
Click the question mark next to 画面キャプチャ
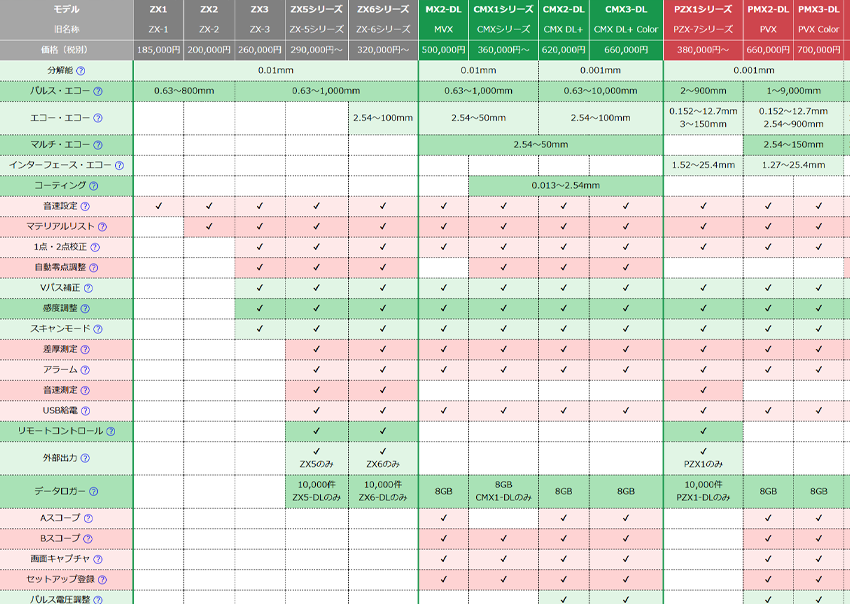(x=98, y=559)
